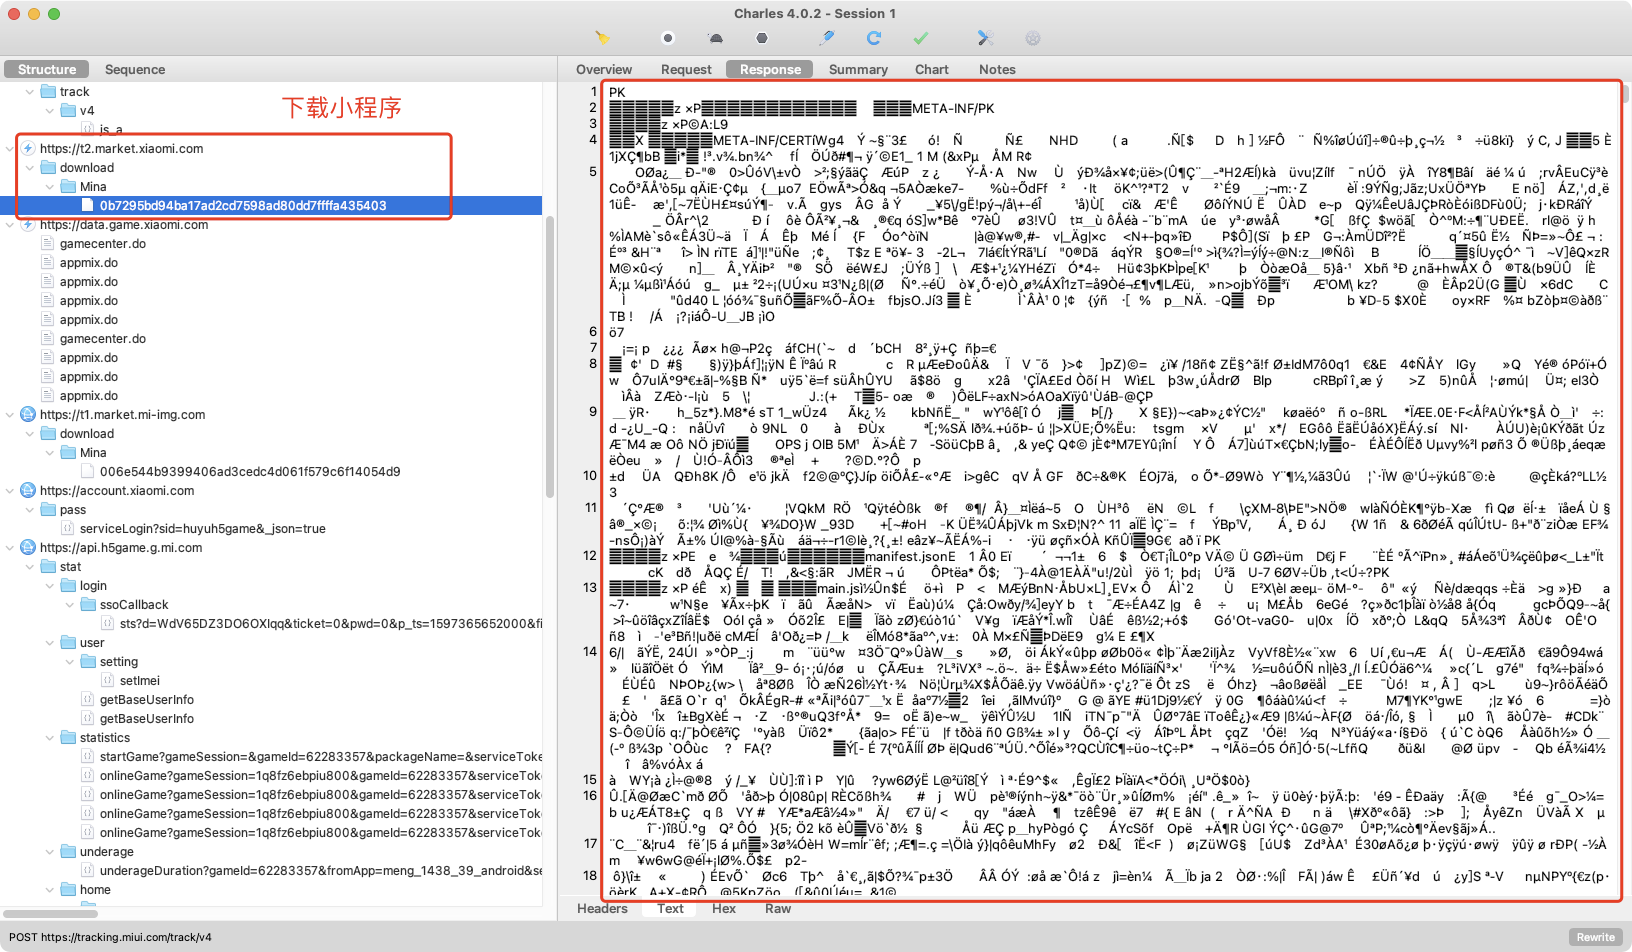
Task: Click the v4 folder icon
Action: tap(69, 111)
